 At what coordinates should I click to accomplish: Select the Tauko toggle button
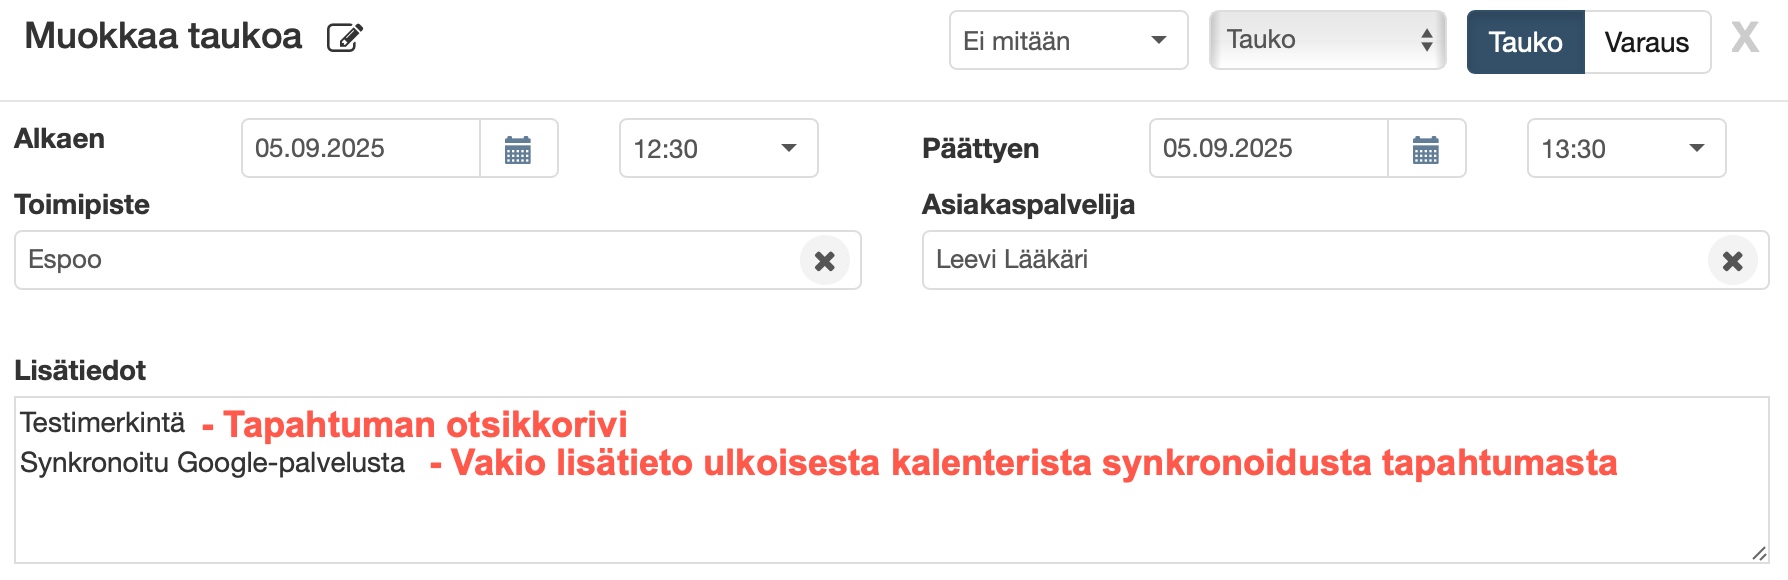[x=1525, y=42]
